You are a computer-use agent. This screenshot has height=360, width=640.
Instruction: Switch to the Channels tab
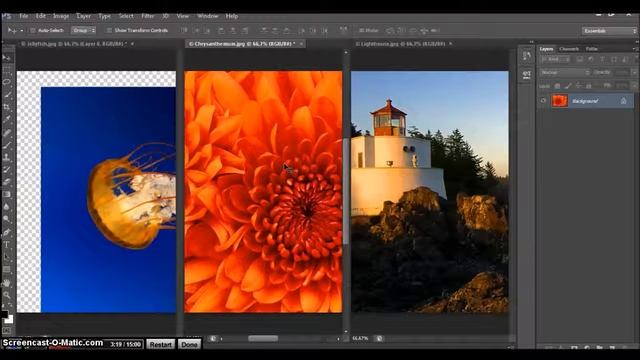click(569, 49)
